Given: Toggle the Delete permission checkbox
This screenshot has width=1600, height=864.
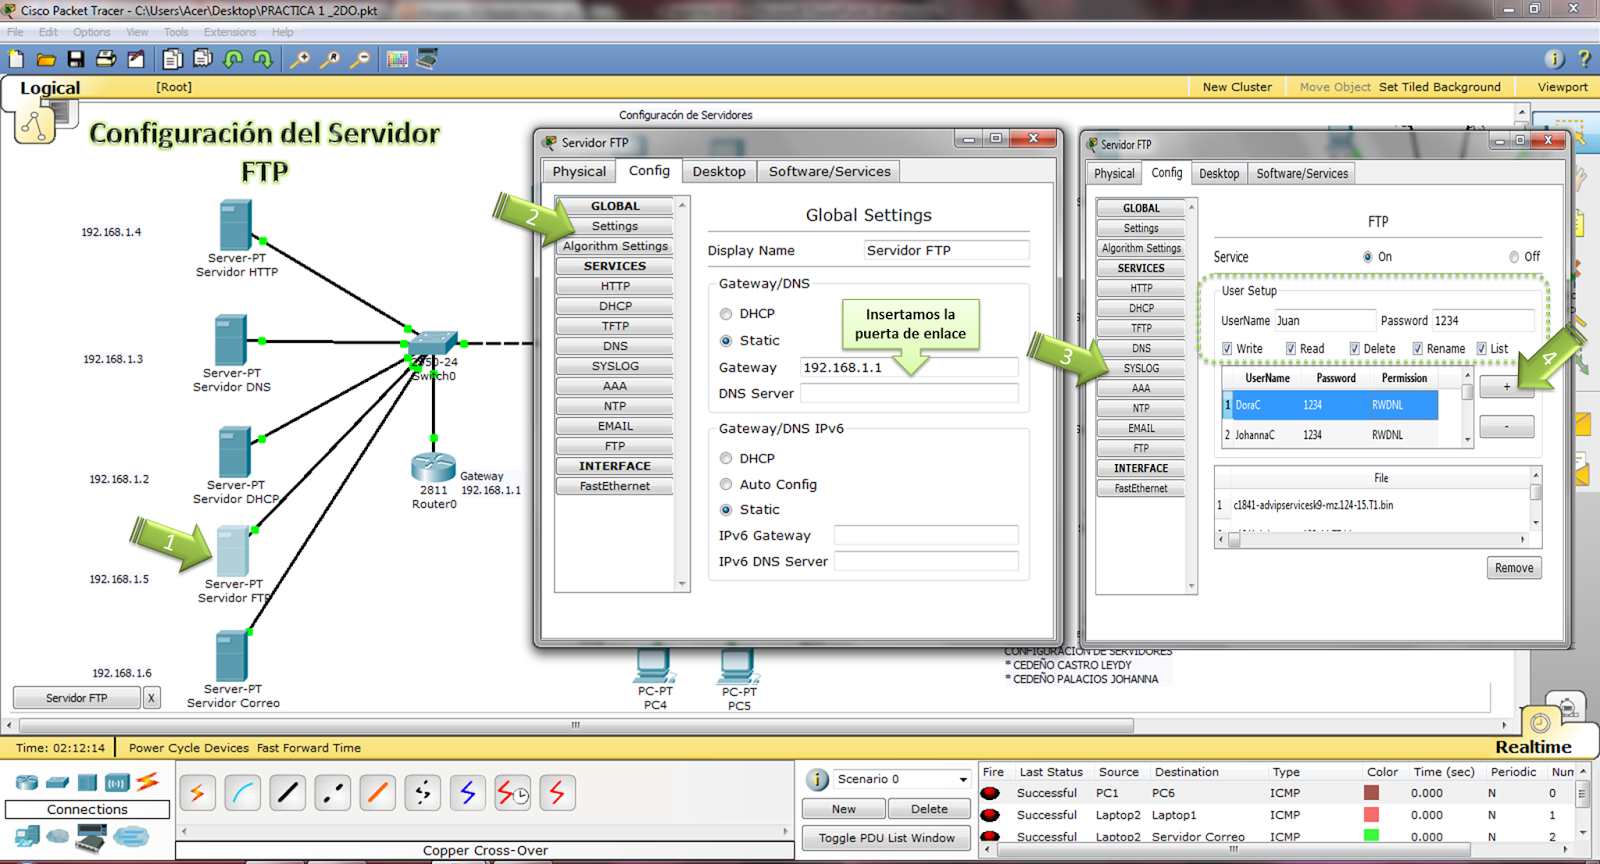Looking at the screenshot, I should tap(1355, 349).
